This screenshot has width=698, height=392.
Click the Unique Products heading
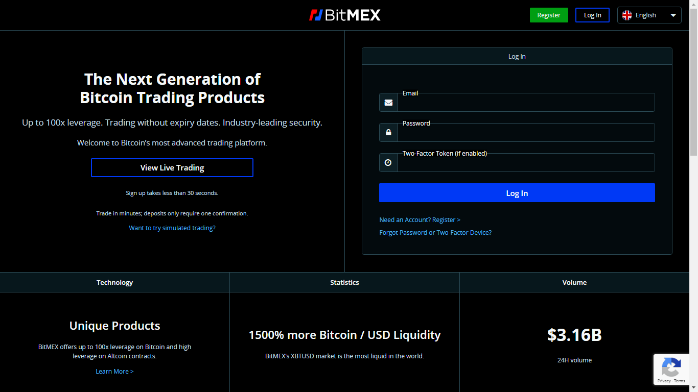114,326
